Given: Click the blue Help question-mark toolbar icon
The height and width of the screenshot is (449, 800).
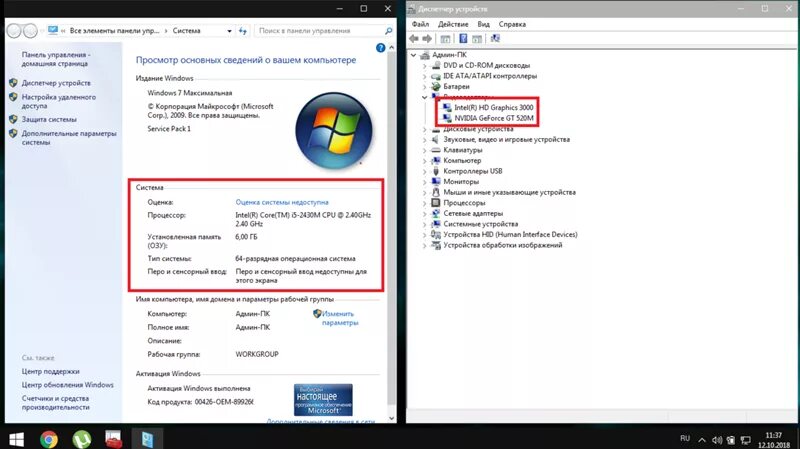Looking at the screenshot, I should click(x=463, y=39).
